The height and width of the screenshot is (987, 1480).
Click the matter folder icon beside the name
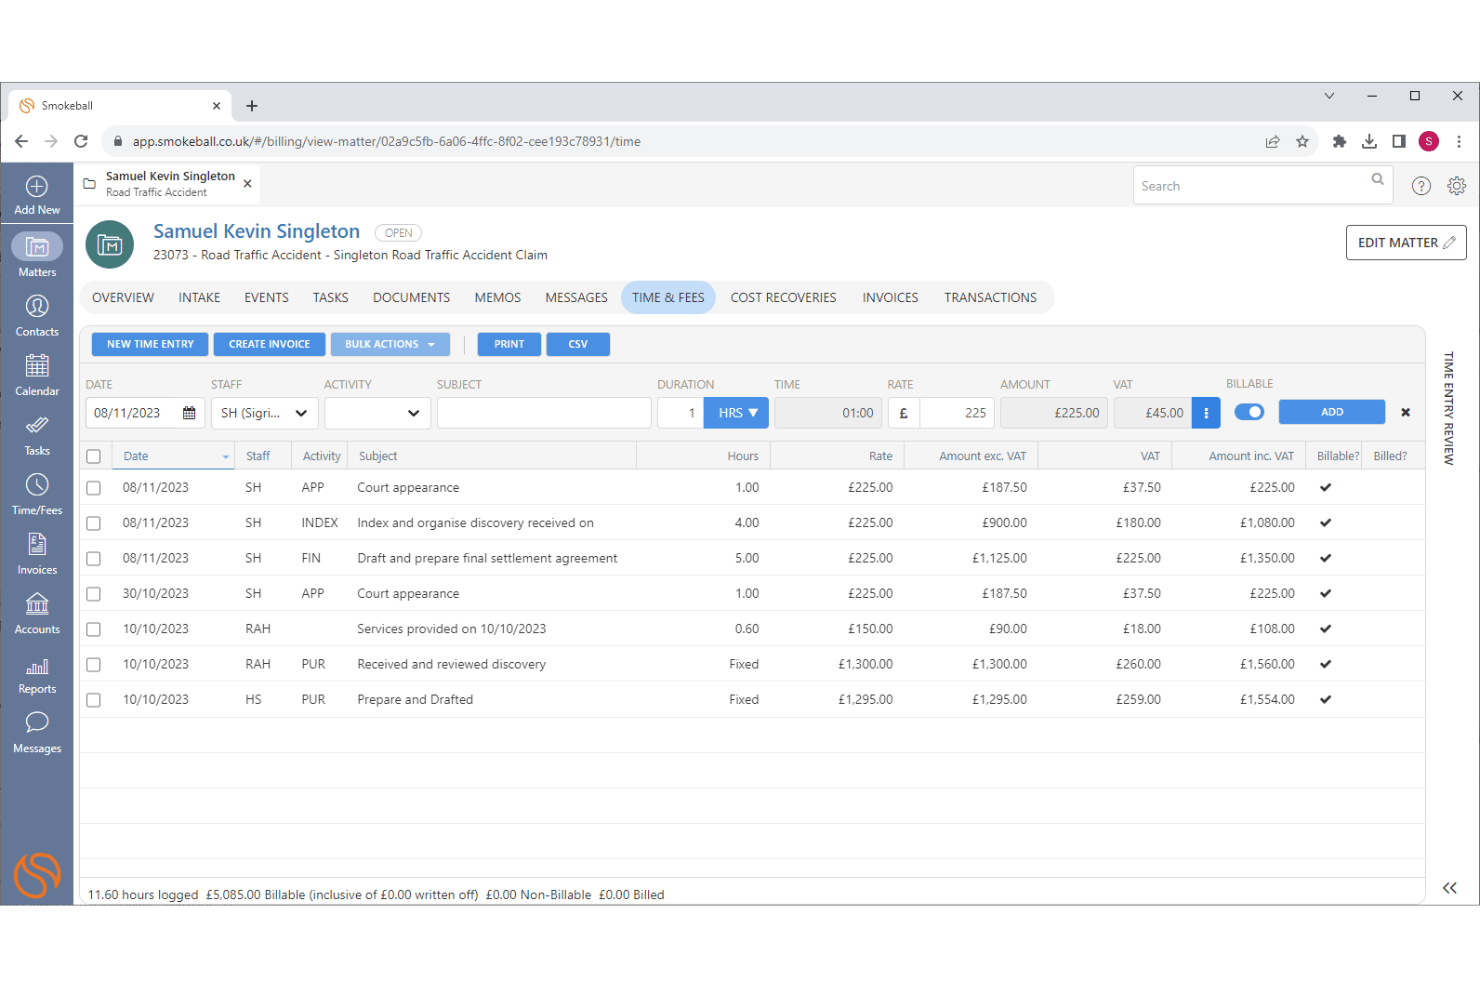[110, 245]
